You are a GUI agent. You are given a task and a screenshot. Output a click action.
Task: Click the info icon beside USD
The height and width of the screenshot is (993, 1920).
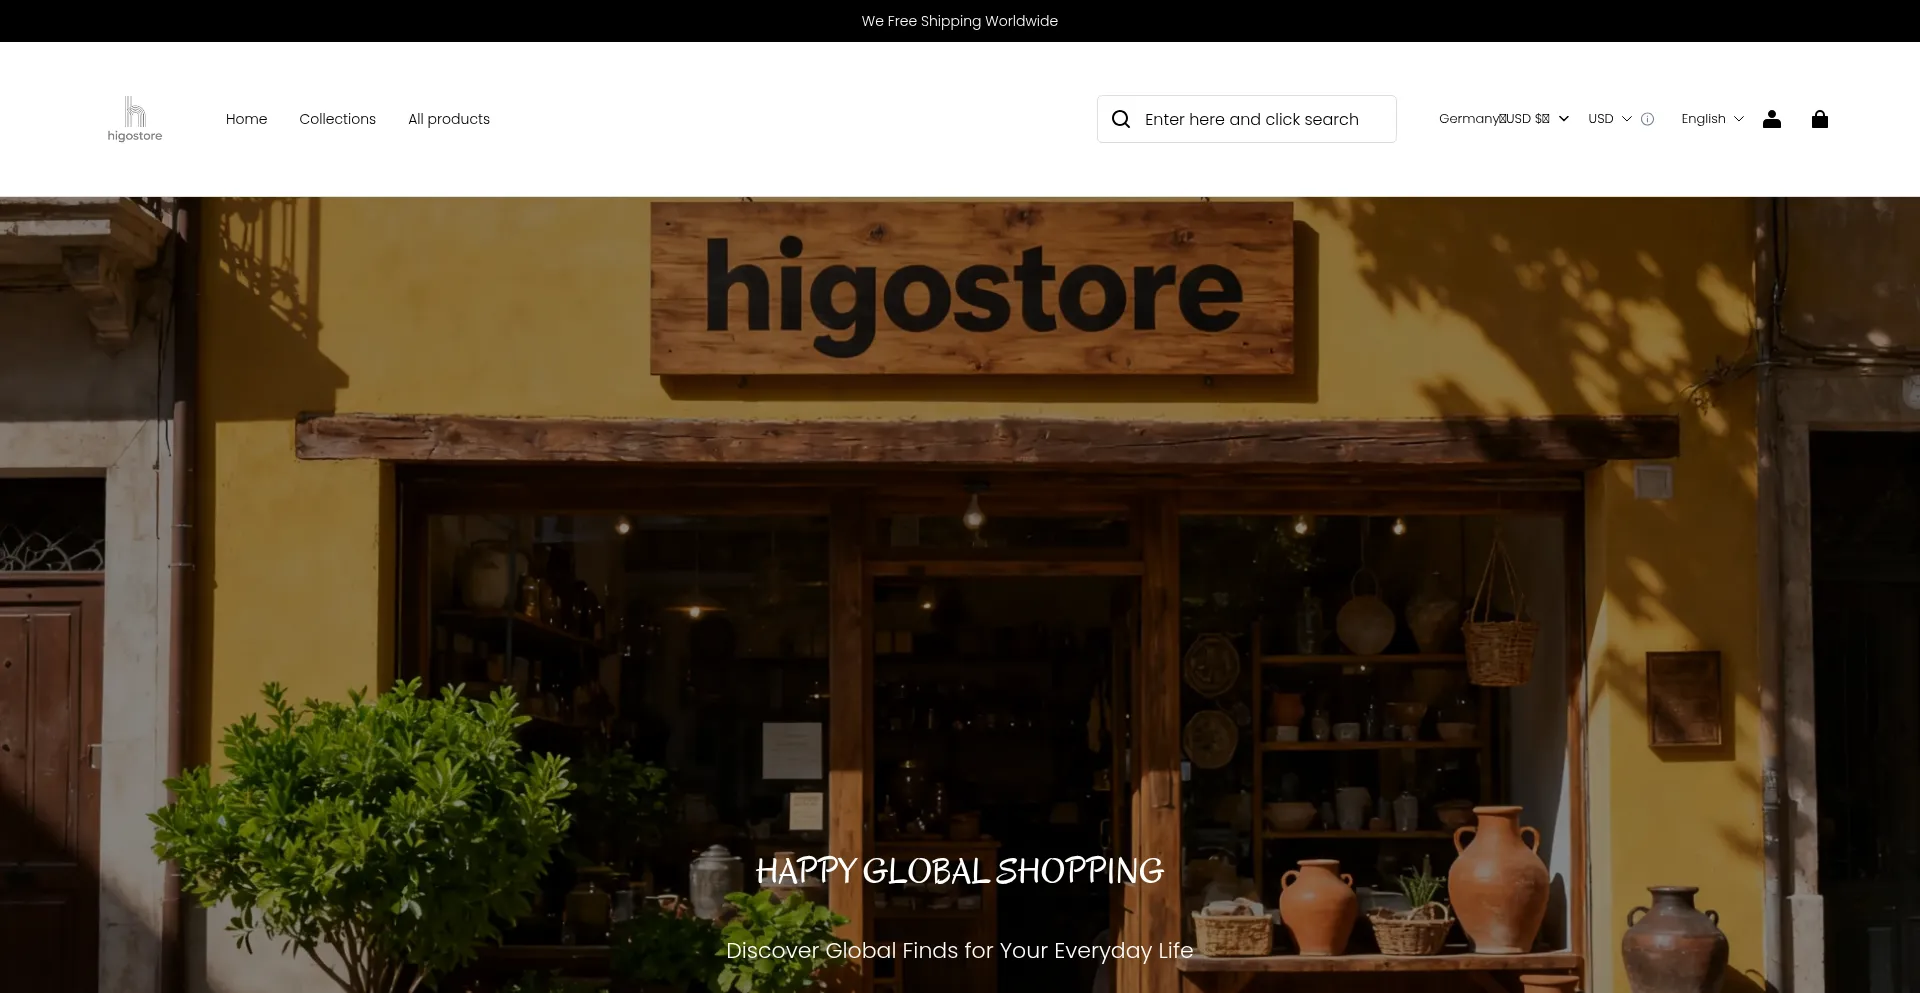(1647, 119)
